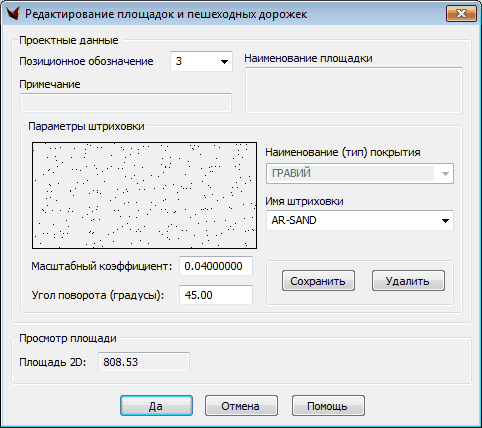Viewport: 482px width, 428px height.
Task: Click the Наименование (тип) покрытия label
Action: tap(343, 153)
